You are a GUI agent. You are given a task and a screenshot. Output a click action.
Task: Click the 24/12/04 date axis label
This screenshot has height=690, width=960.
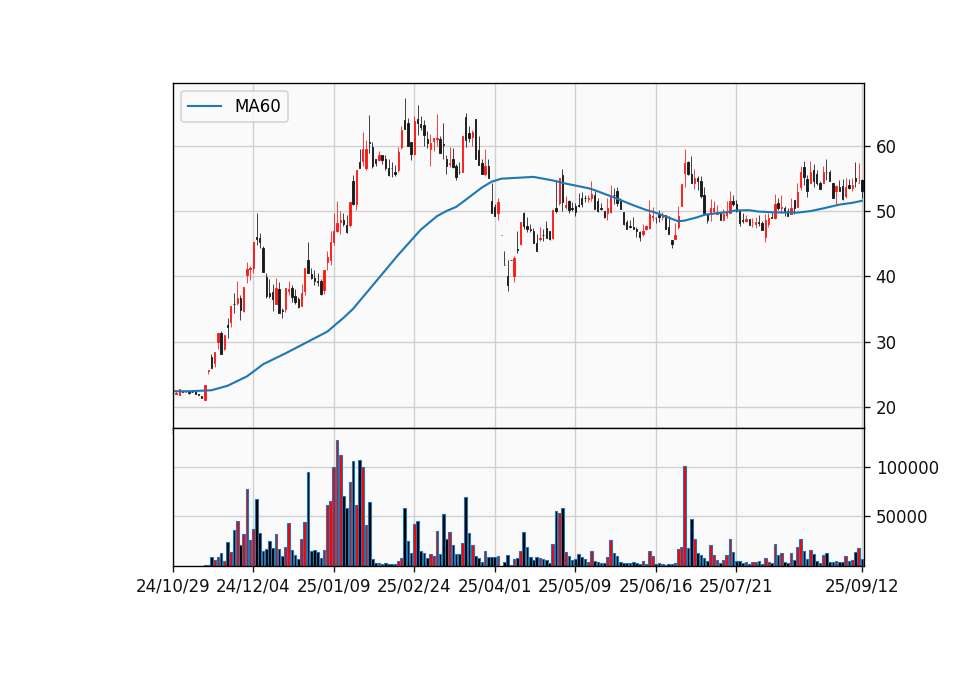(x=253, y=586)
